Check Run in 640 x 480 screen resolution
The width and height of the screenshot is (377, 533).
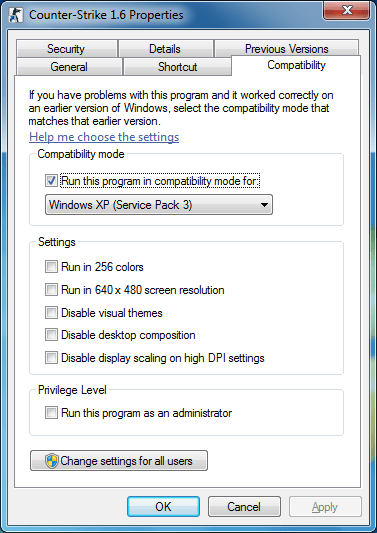tap(51, 290)
